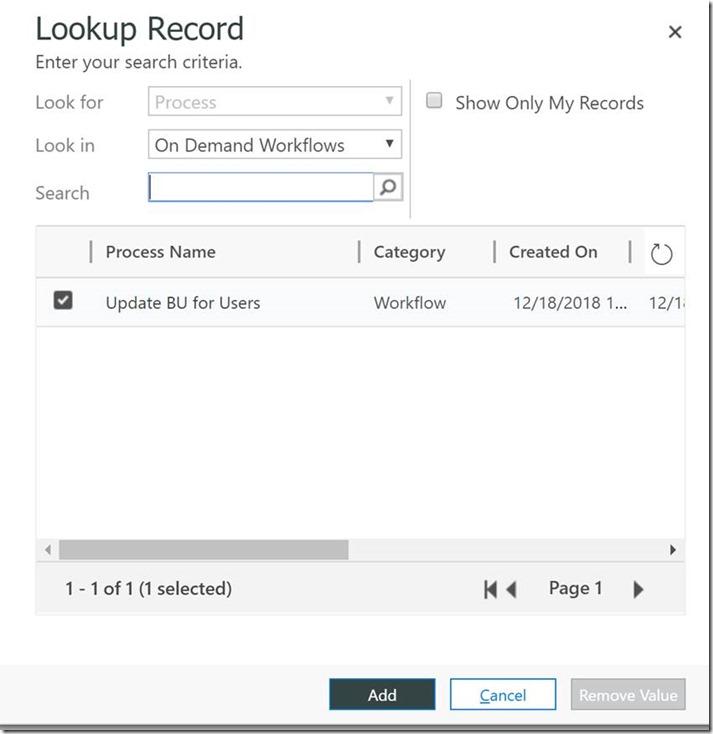Image resolution: width=713 pixels, height=734 pixels.
Task: Close the Lookup Record dialog
Action: 675,32
